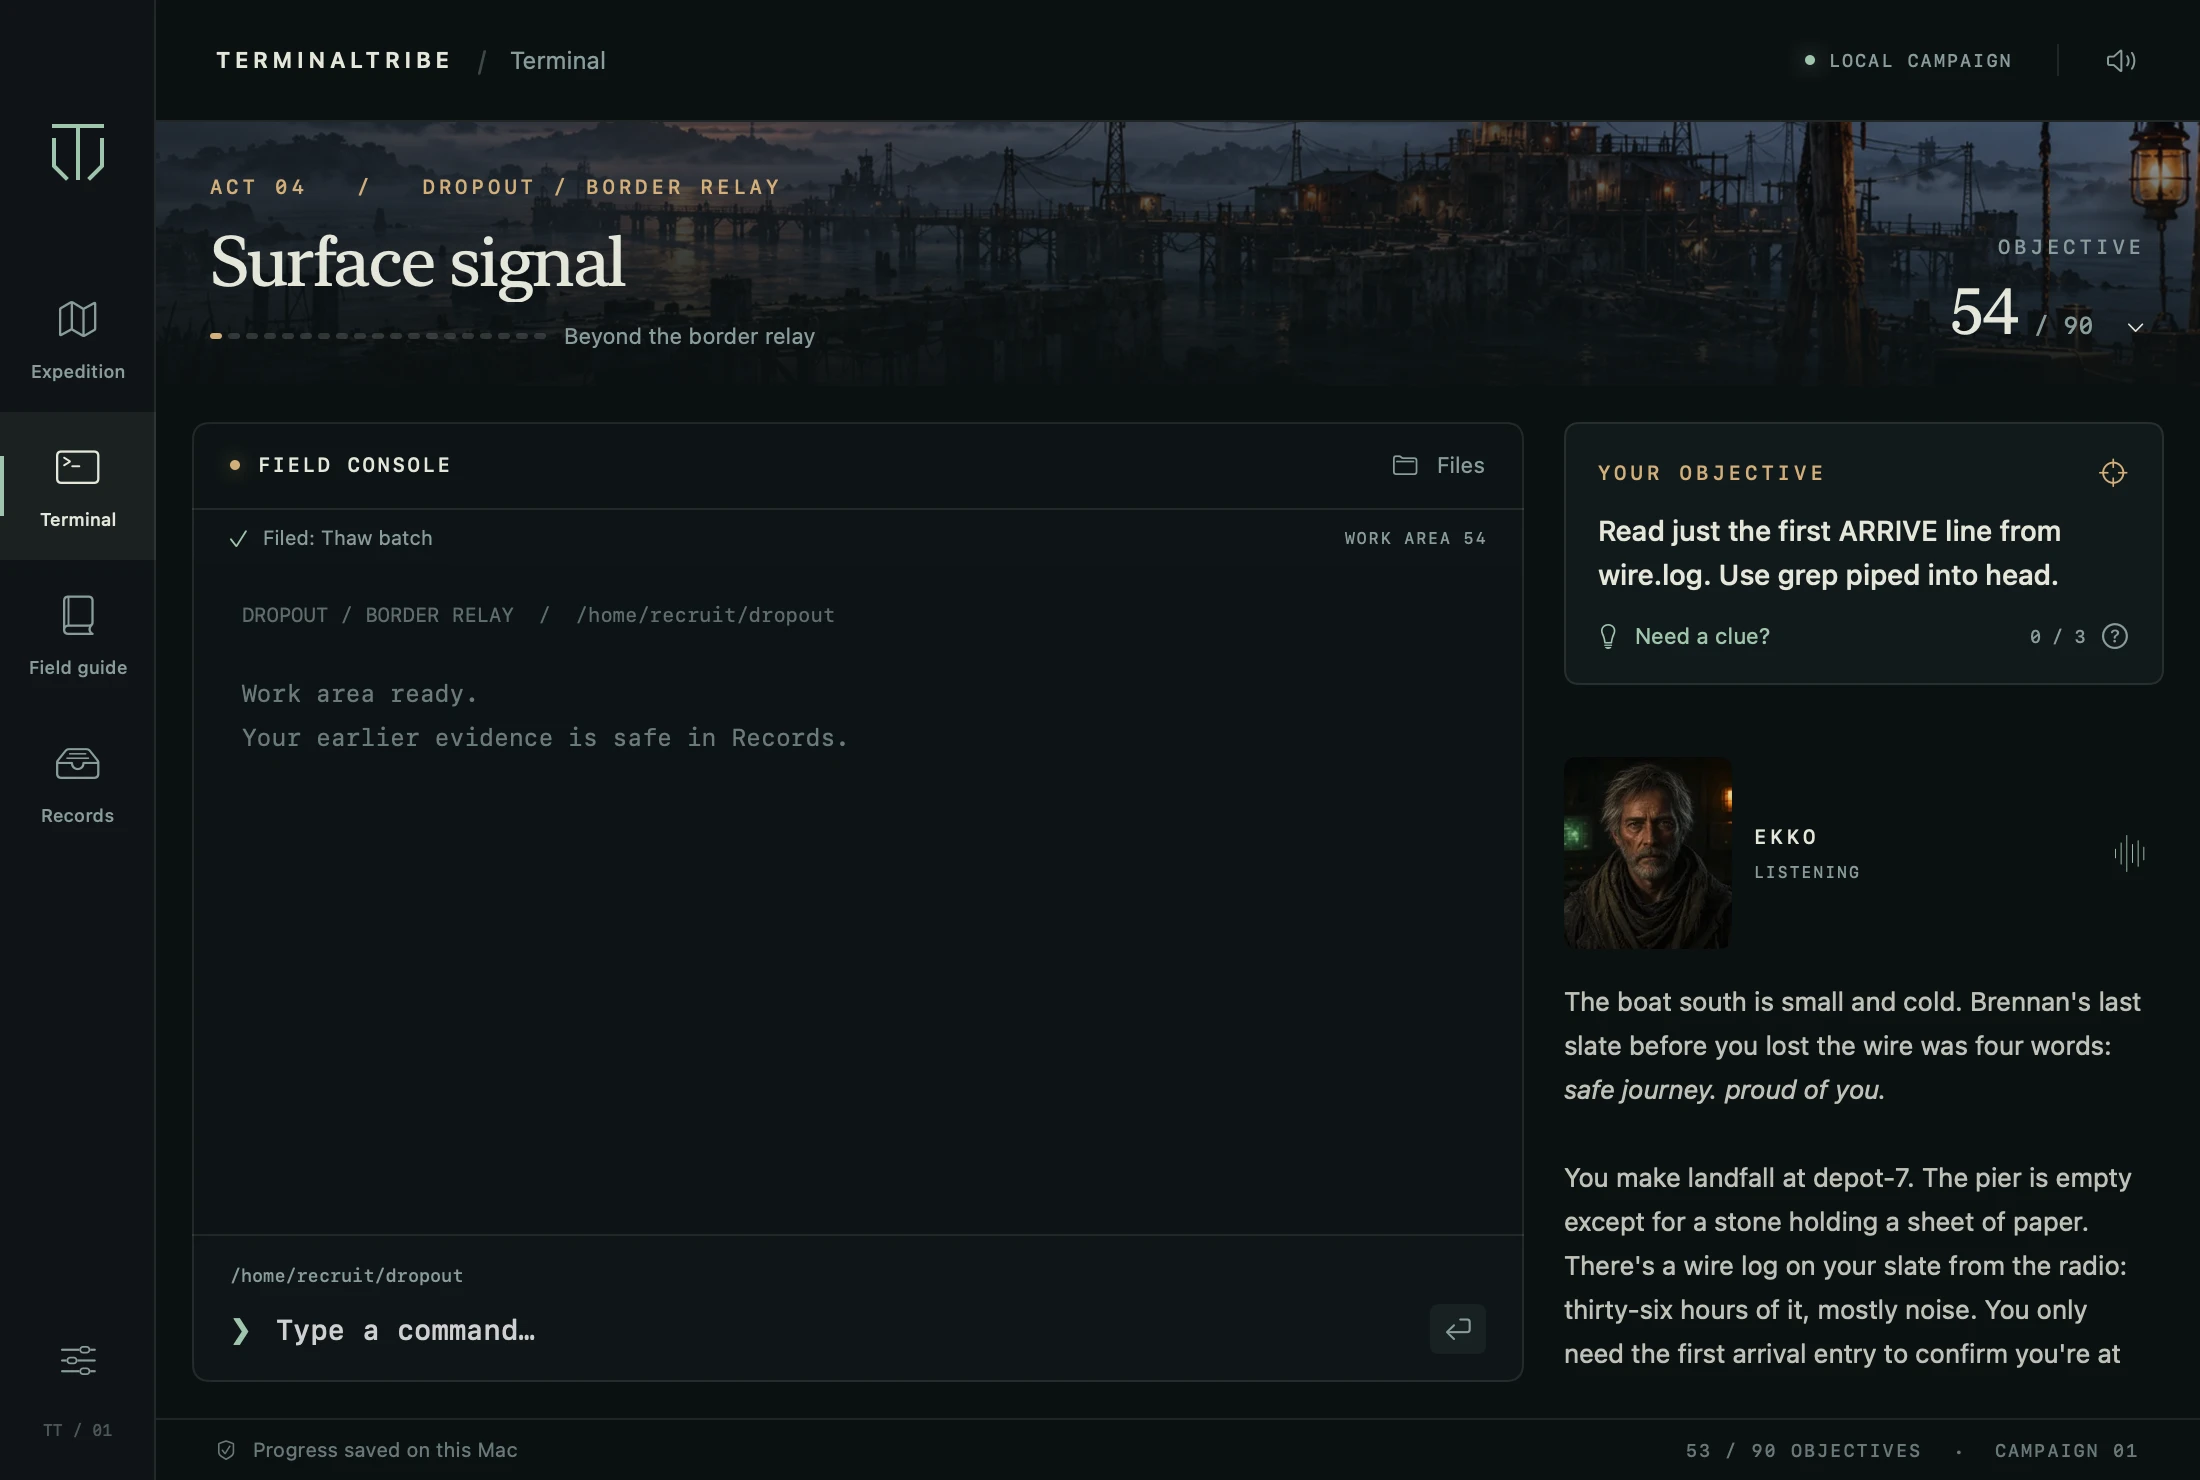Screen dimensions: 2200x1480
Task: Click the /home/recruit/dropout path in console header
Action: tap(705, 615)
